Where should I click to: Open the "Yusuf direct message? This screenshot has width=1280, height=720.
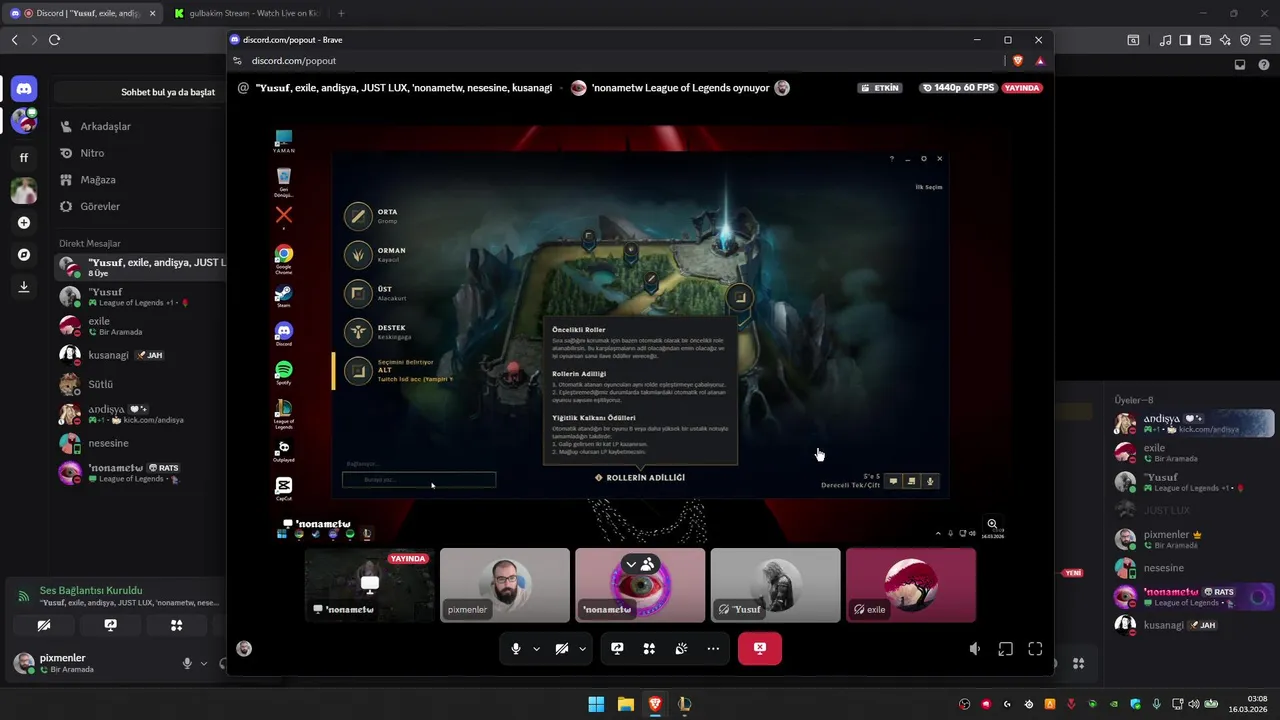pyautogui.click(x=140, y=297)
